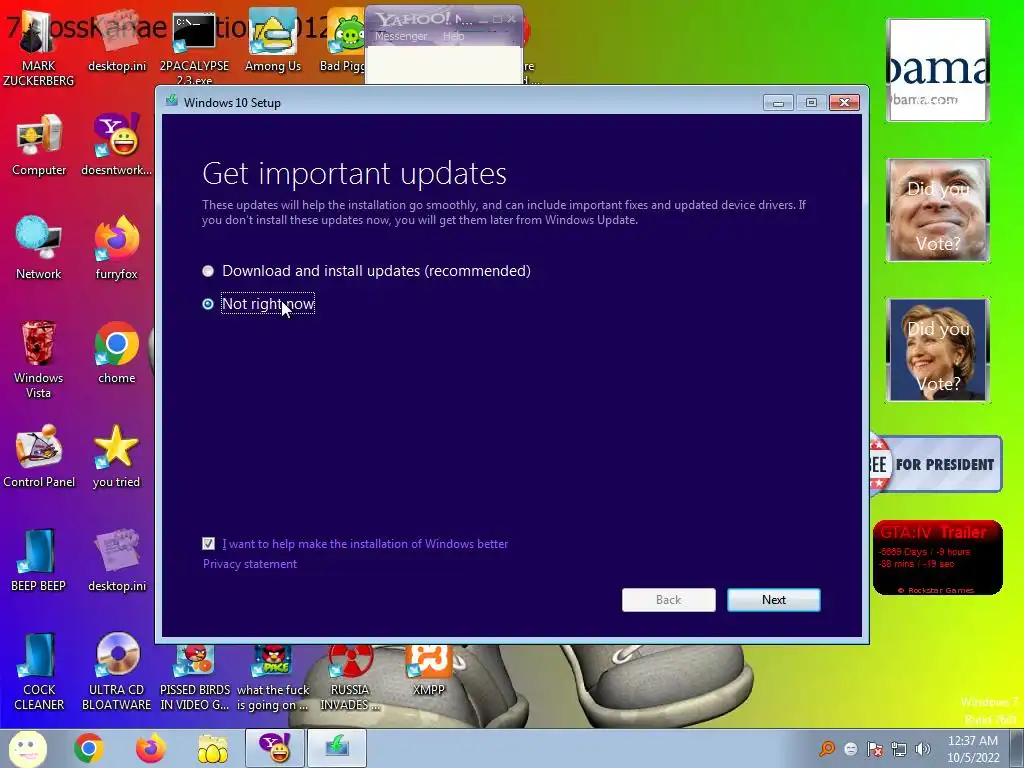
Task: Open the RUSSIA INVADES desktop icon
Action: [350, 678]
